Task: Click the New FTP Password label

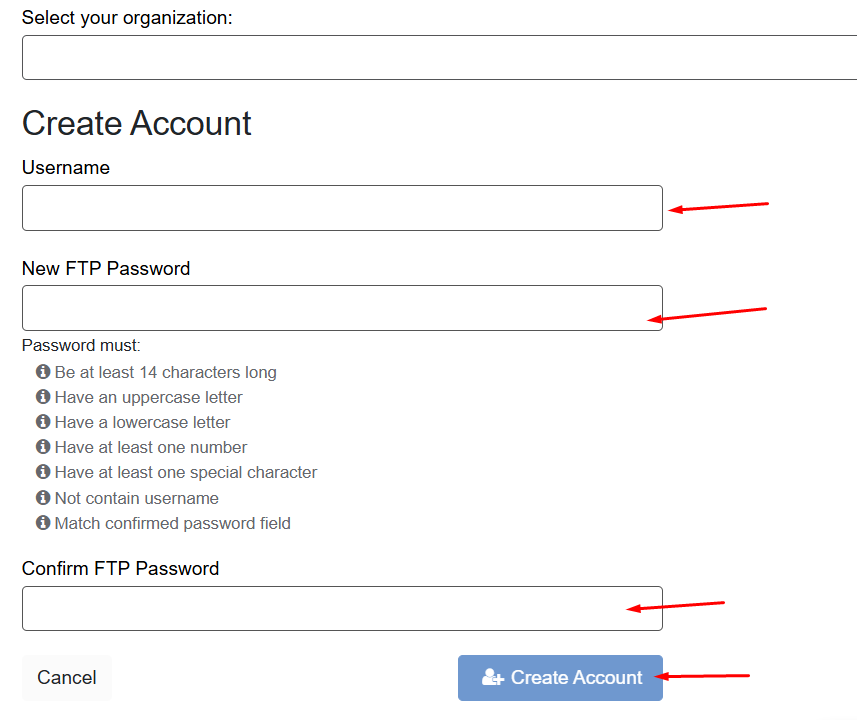Action: tap(106, 268)
